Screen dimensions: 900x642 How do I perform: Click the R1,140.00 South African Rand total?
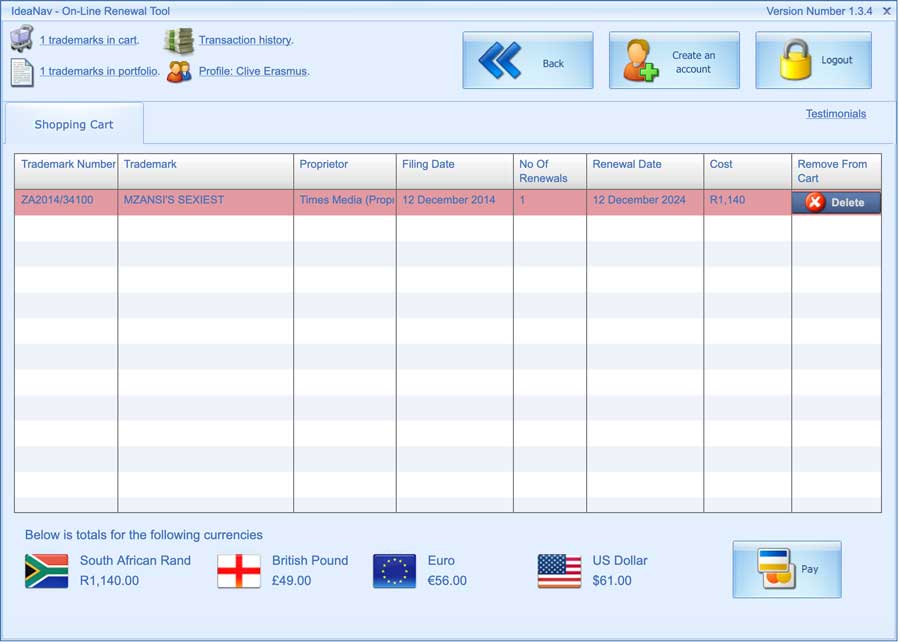coord(110,581)
